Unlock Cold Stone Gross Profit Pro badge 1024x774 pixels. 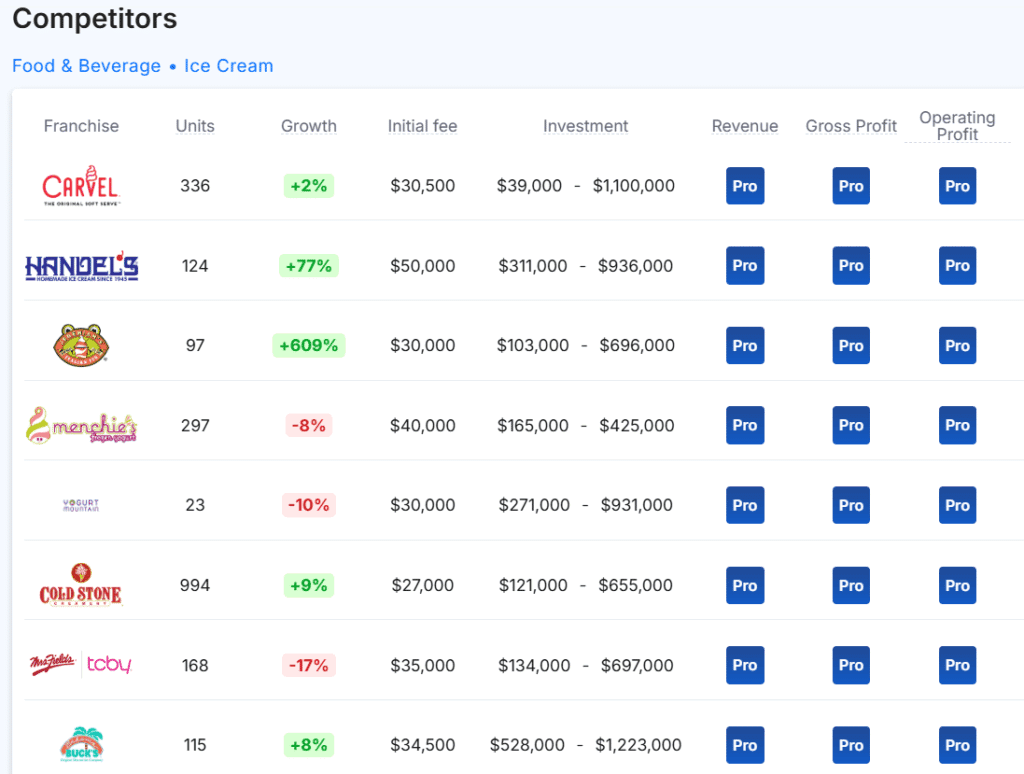[x=851, y=585]
